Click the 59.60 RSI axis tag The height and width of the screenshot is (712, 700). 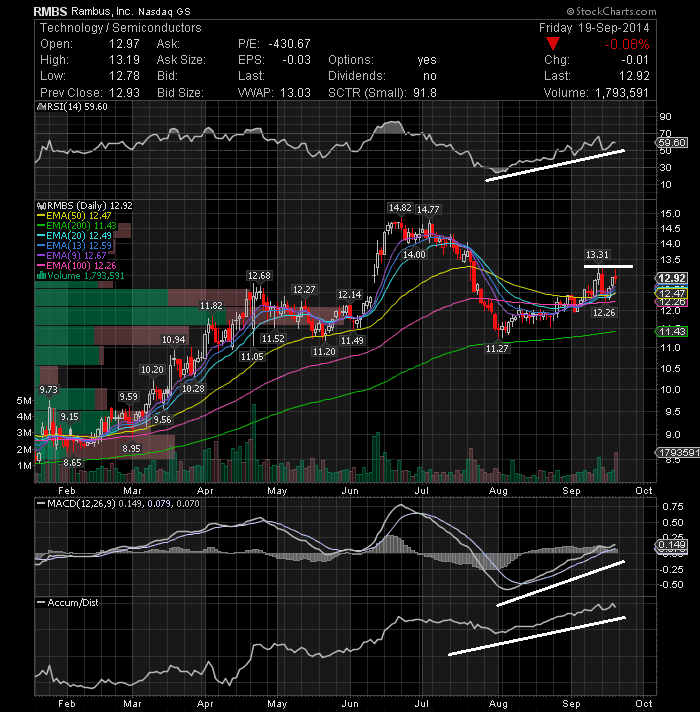pyautogui.click(x=672, y=143)
